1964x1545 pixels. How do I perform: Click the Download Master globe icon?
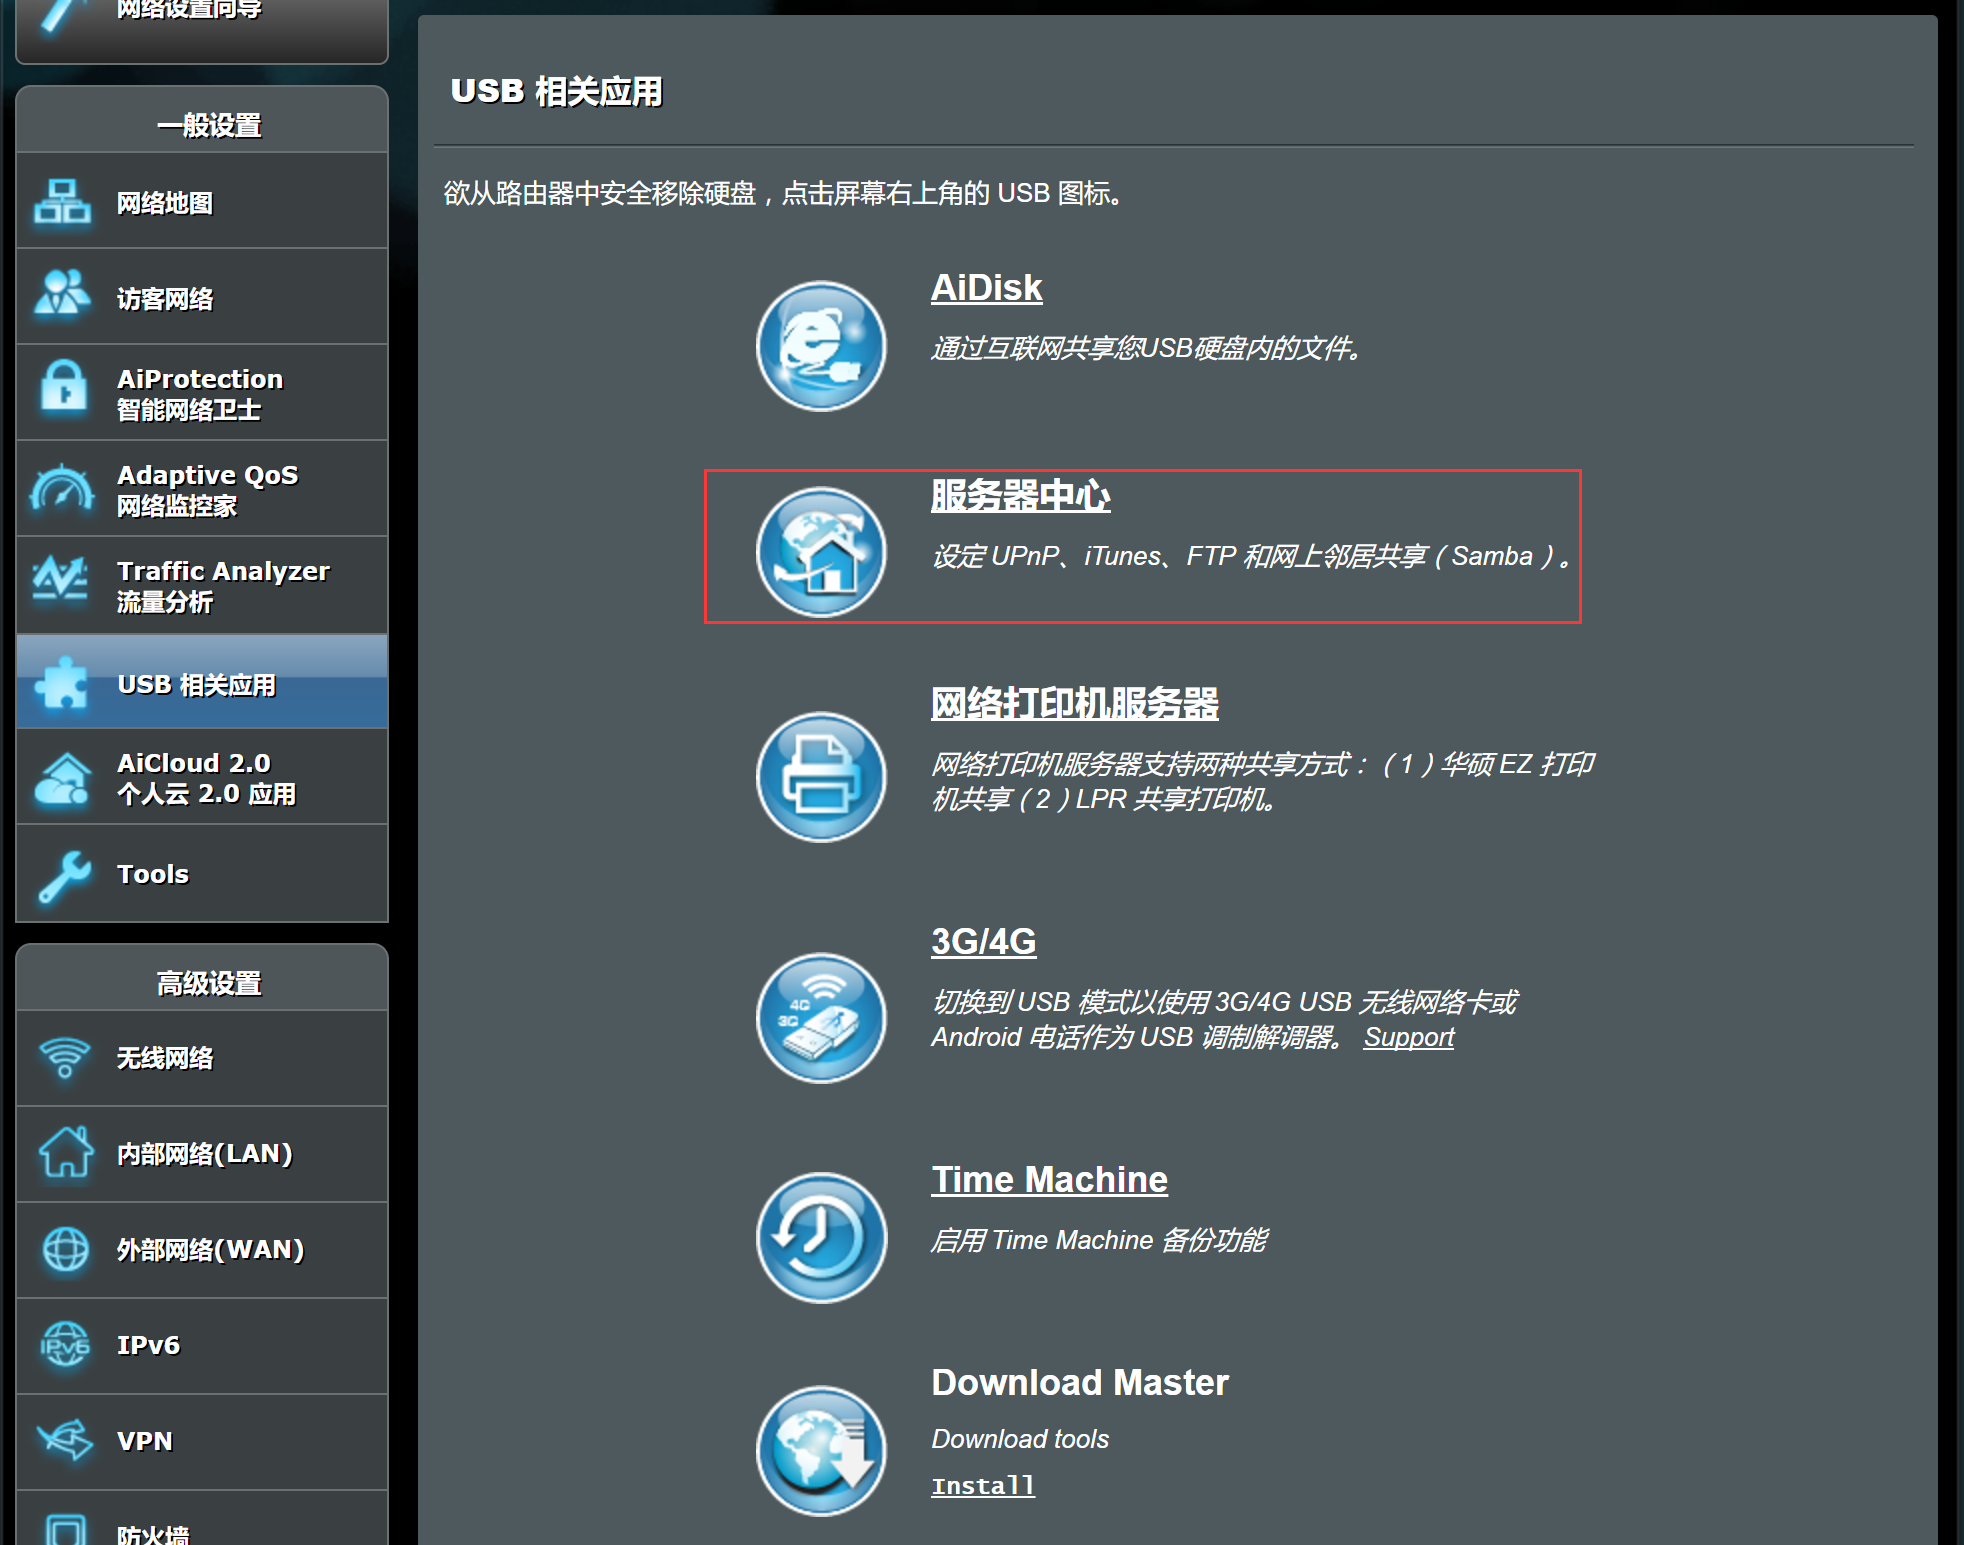point(821,1450)
